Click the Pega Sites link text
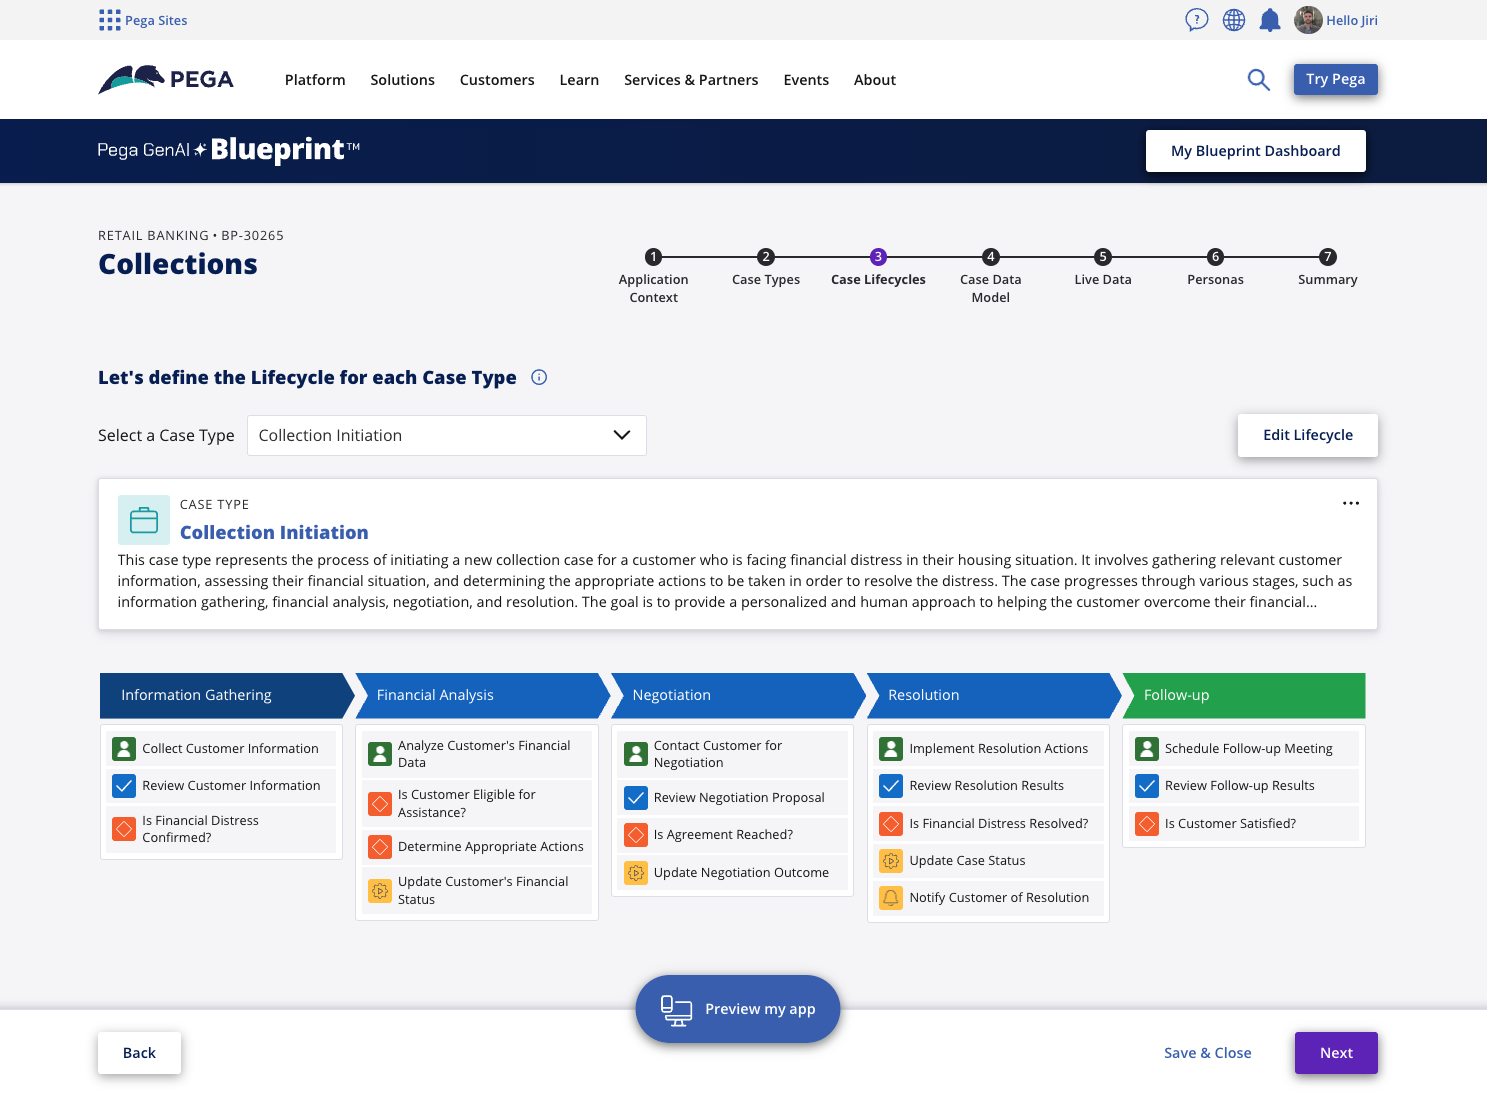The width and height of the screenshot is (1487, 1095). pos(156,20)
